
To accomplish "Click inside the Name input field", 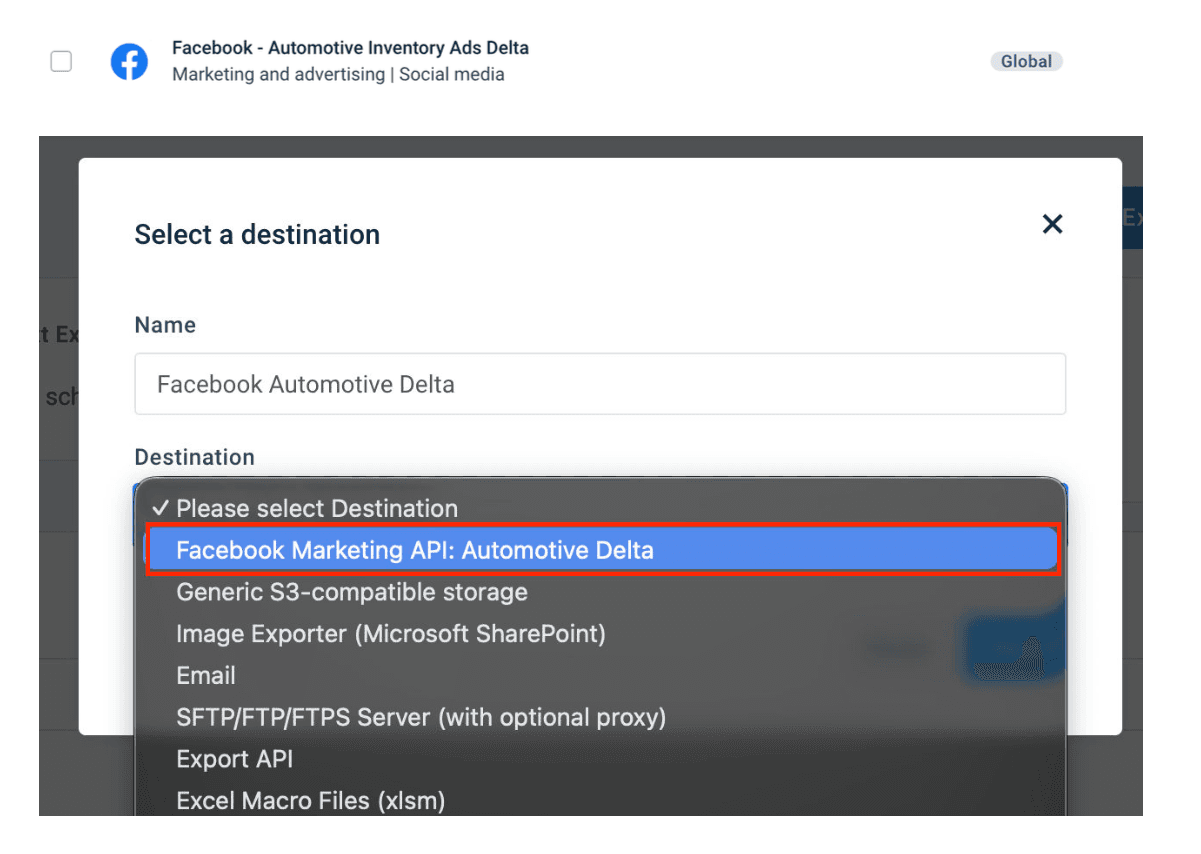I will (x=600, y=384).
